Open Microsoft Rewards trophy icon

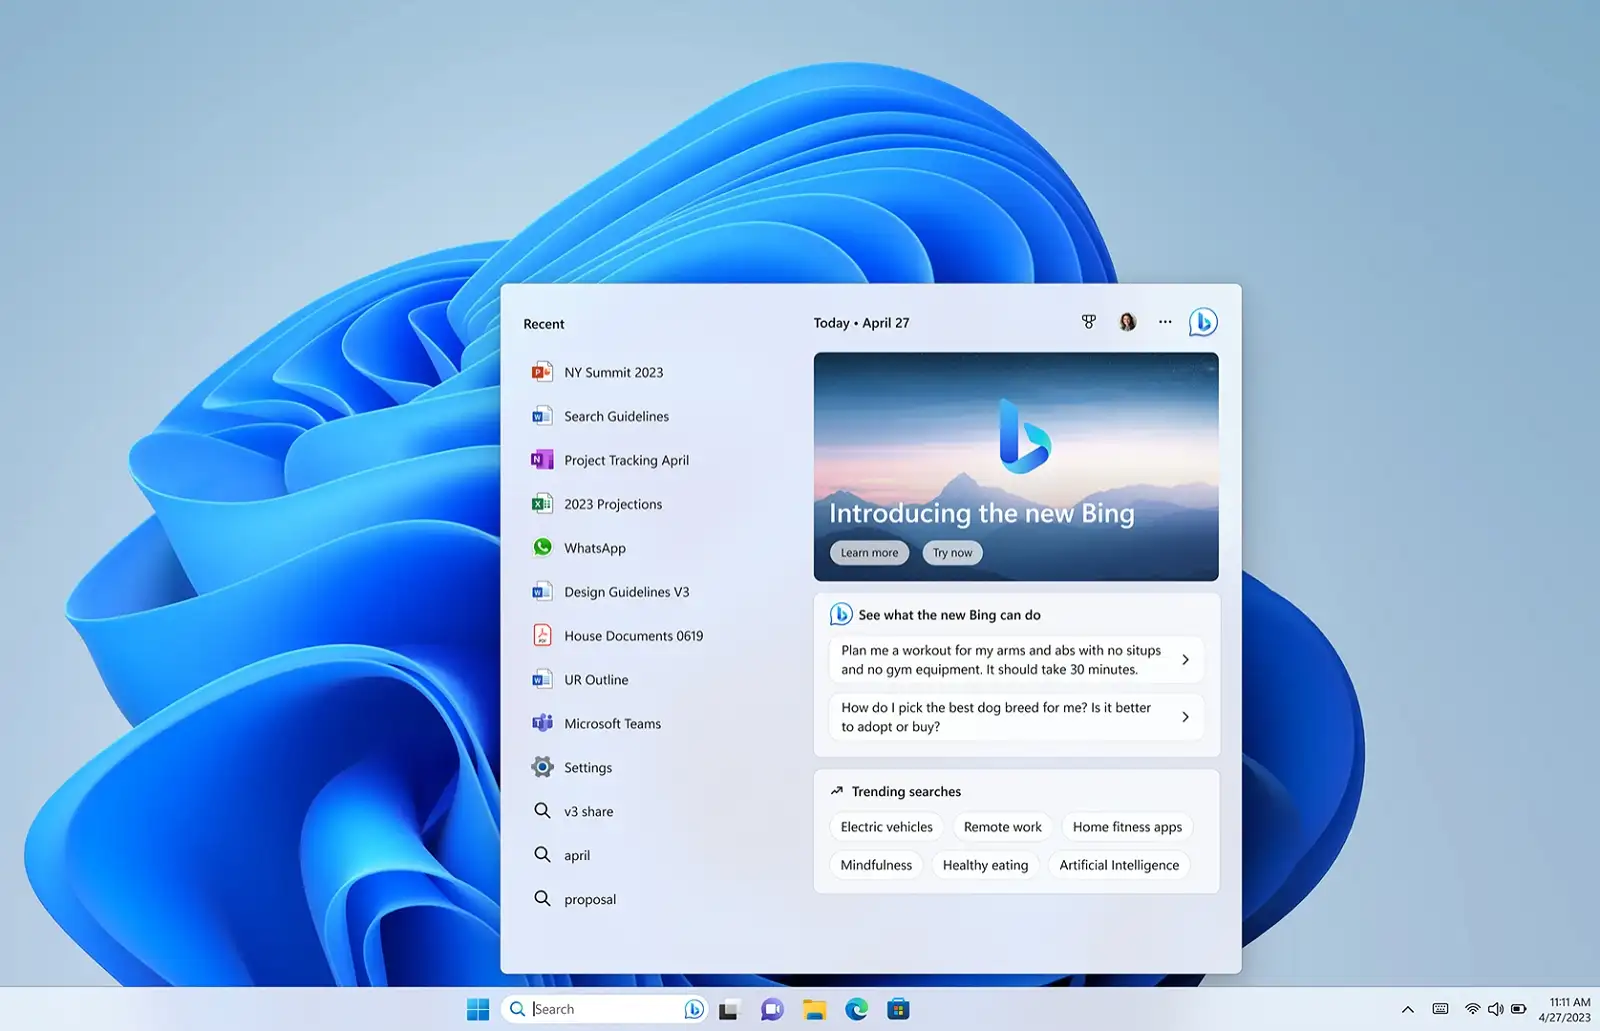1089,322
